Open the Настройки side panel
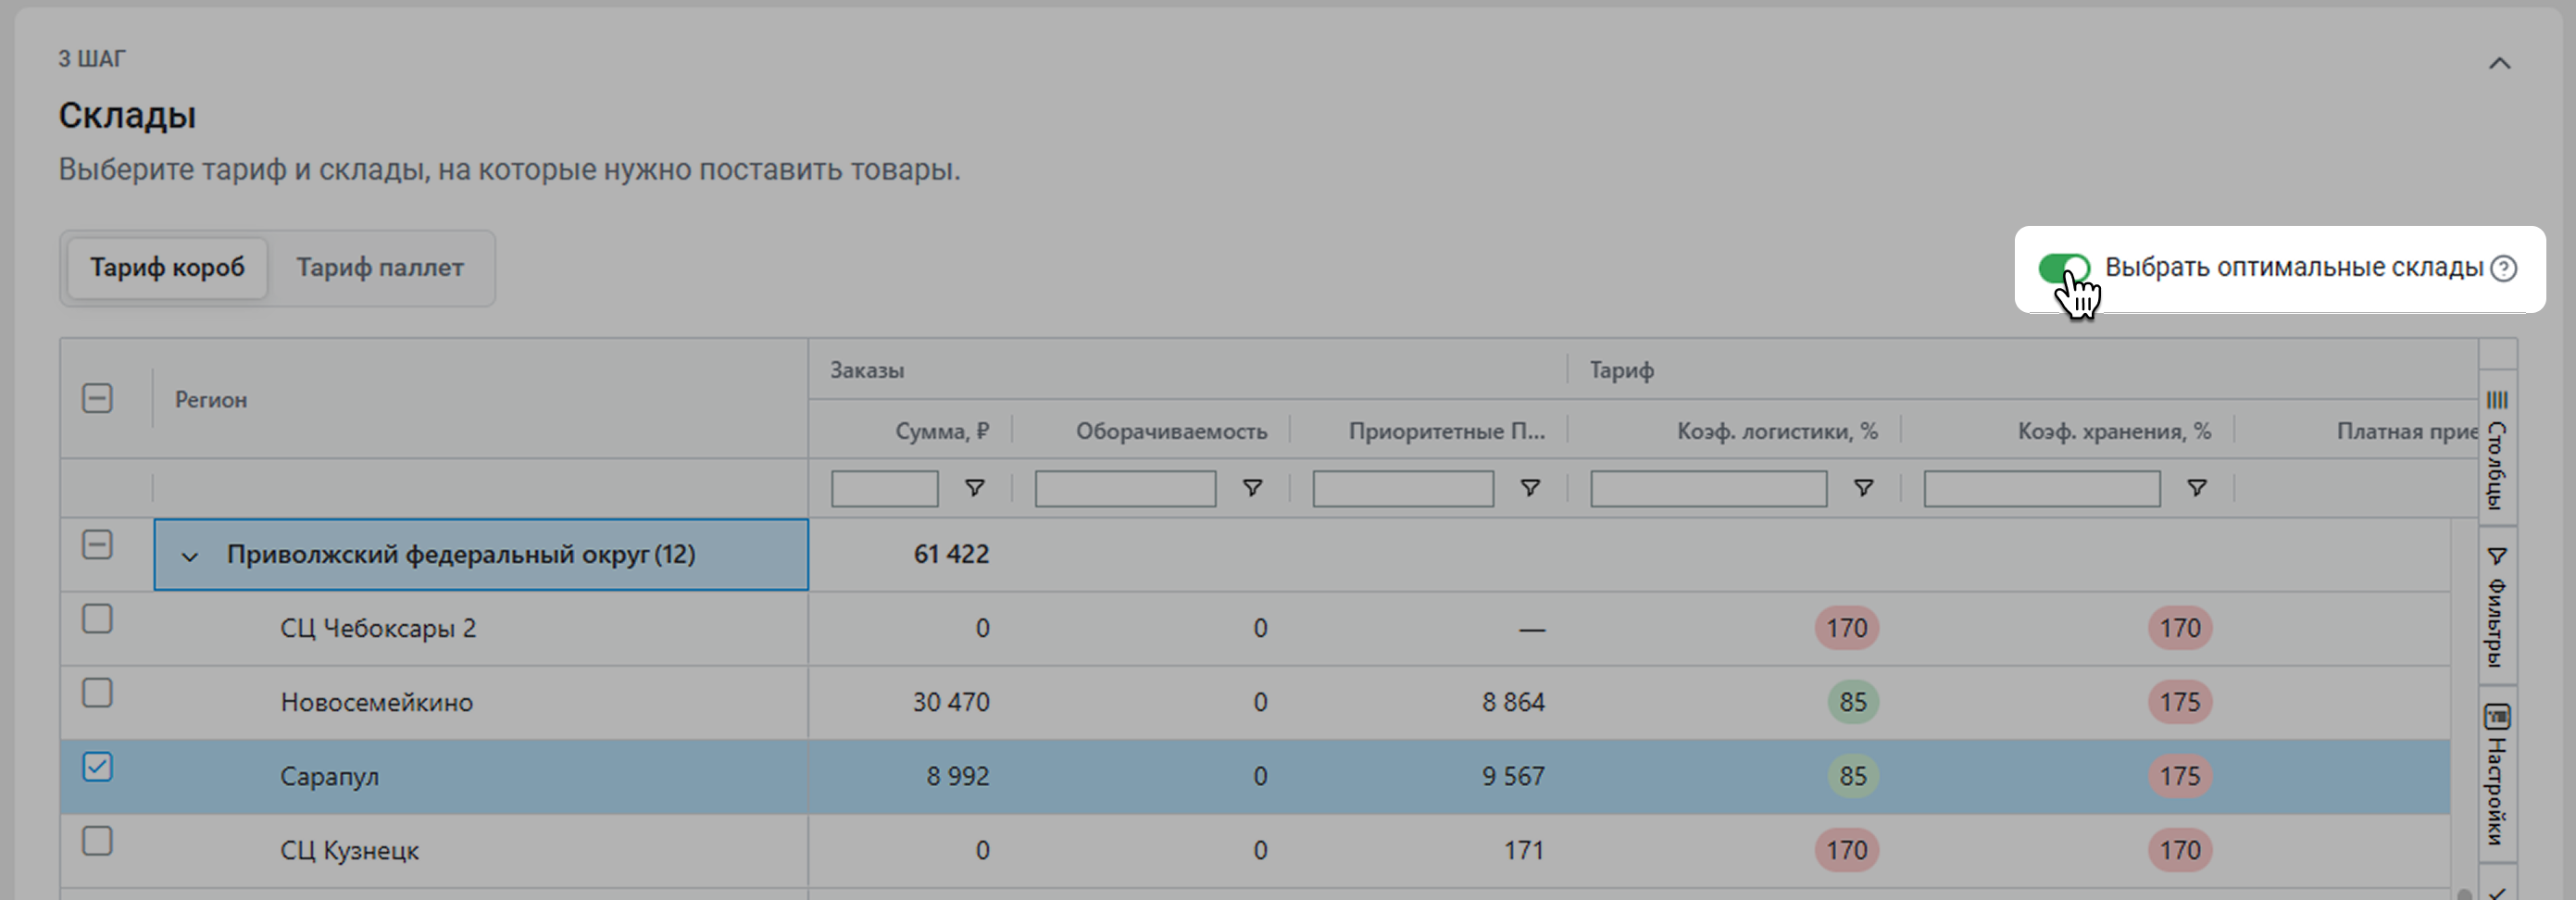 pyautogui.click(x=2497, y=773)
